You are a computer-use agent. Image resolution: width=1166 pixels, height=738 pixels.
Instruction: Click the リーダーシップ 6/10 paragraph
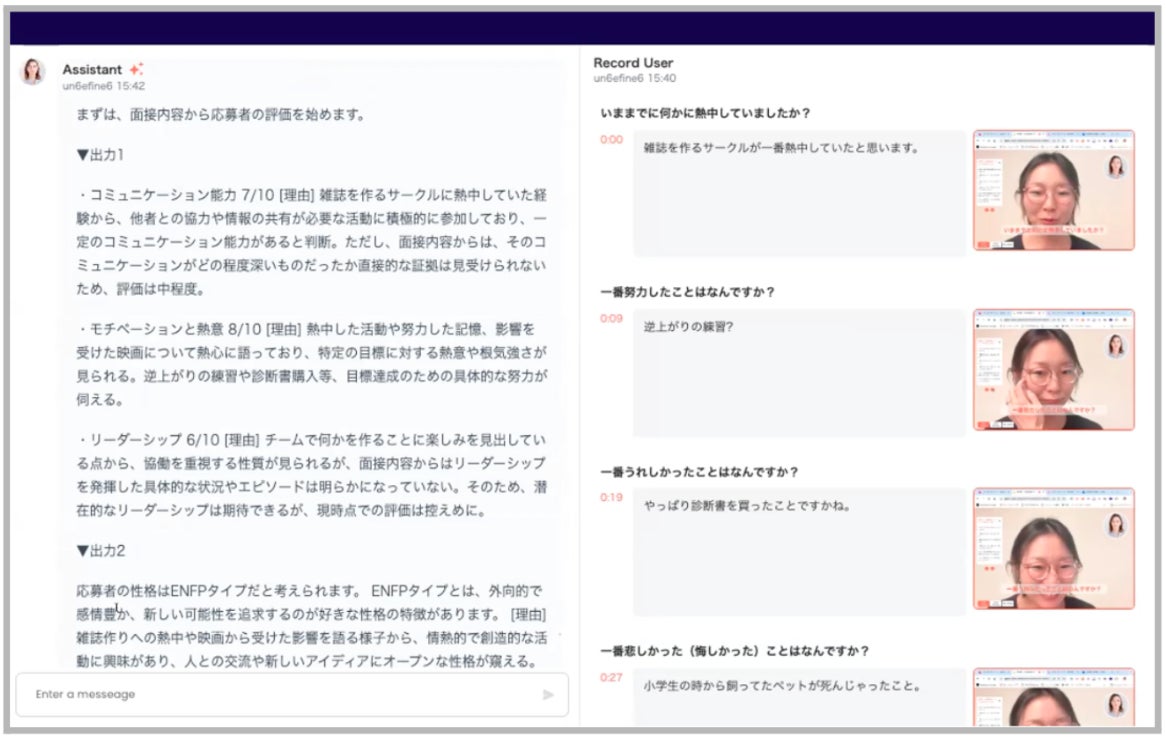point(312,475)
